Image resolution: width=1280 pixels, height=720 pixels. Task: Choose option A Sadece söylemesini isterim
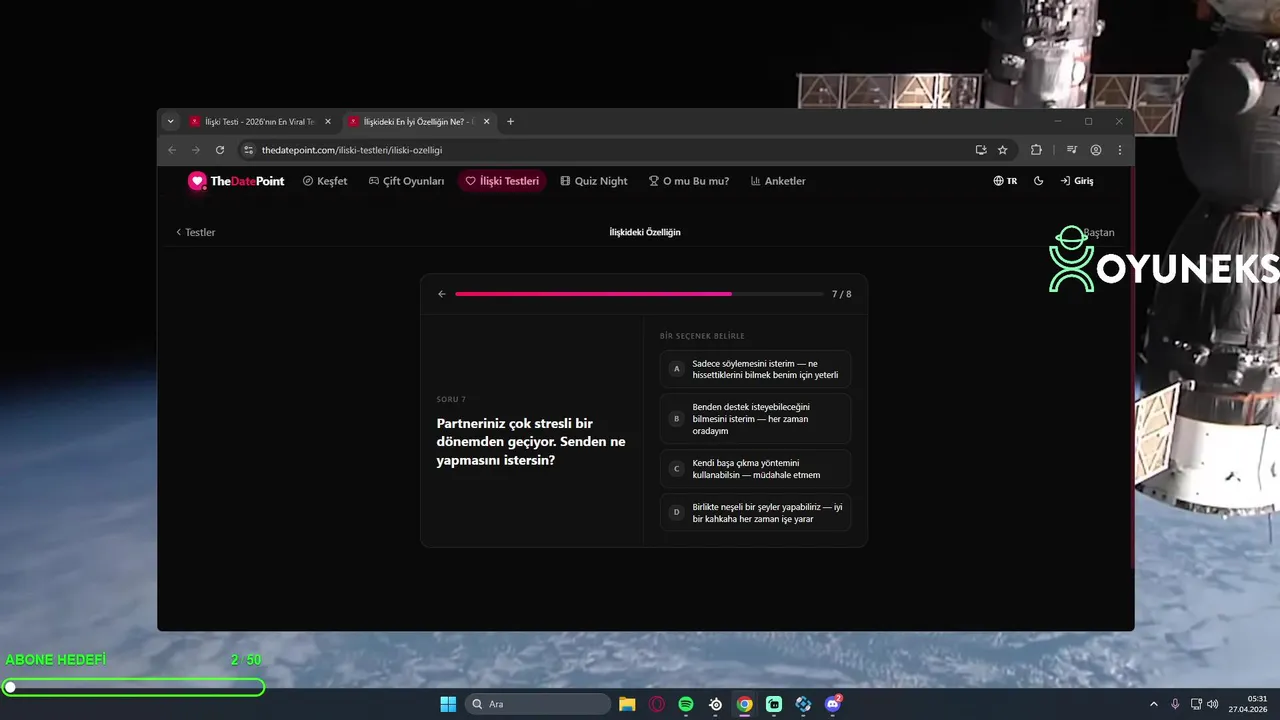click(x=755, y=369)
